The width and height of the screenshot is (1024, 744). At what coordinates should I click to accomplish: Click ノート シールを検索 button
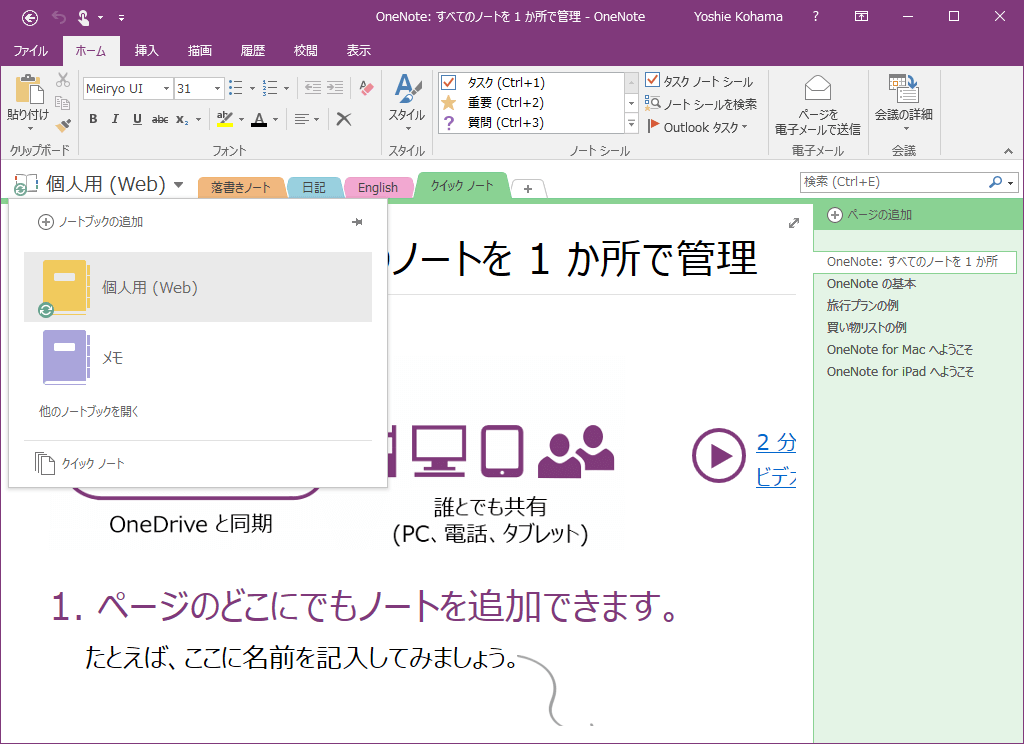click(701, 104)
